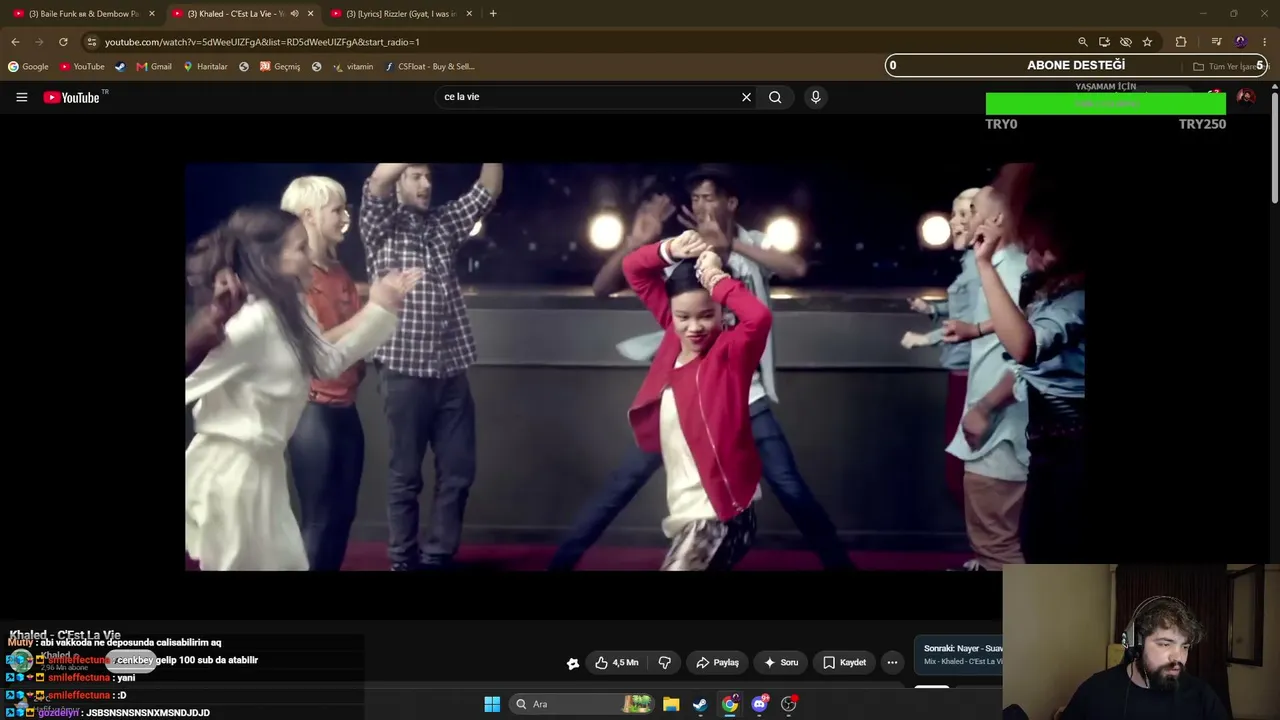Save the video with Kaydet button

[x=845, y=662]
